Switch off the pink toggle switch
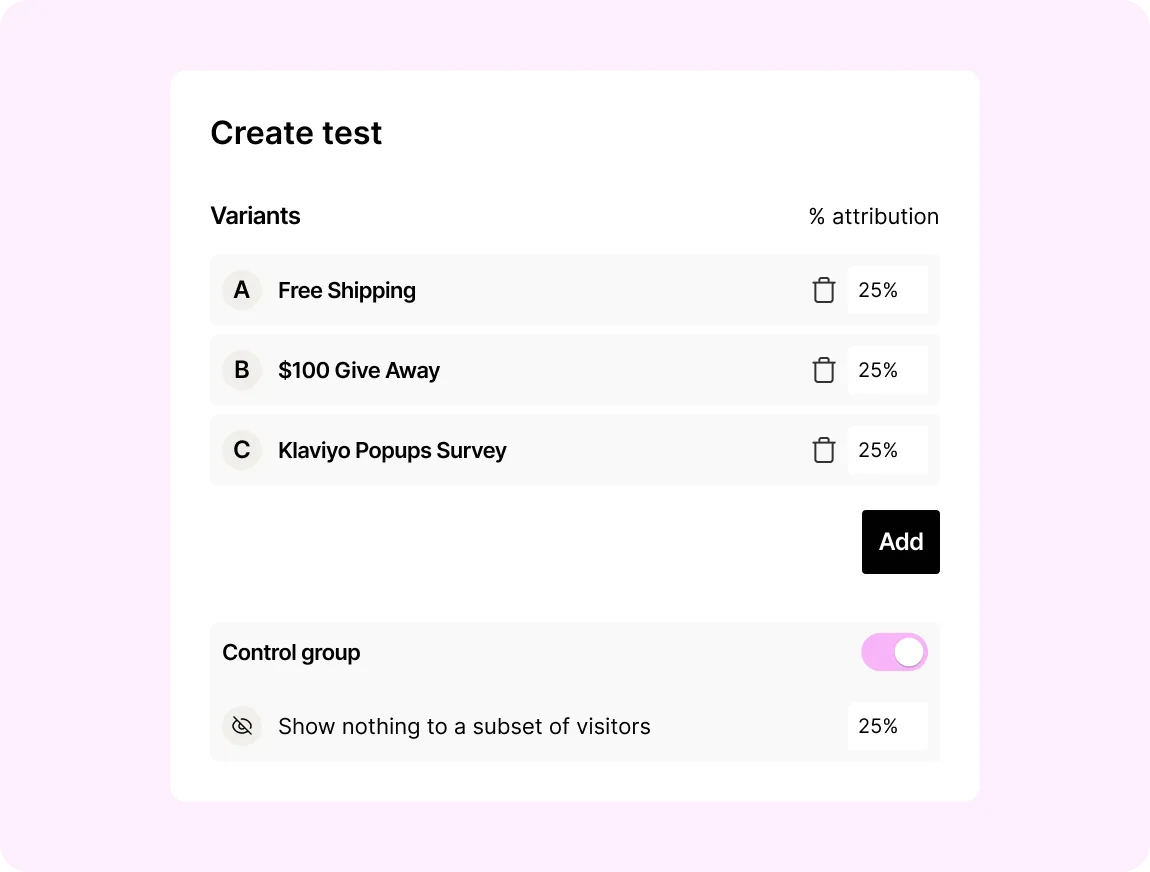The image size is (1150, 872). (x=894, y=652)
